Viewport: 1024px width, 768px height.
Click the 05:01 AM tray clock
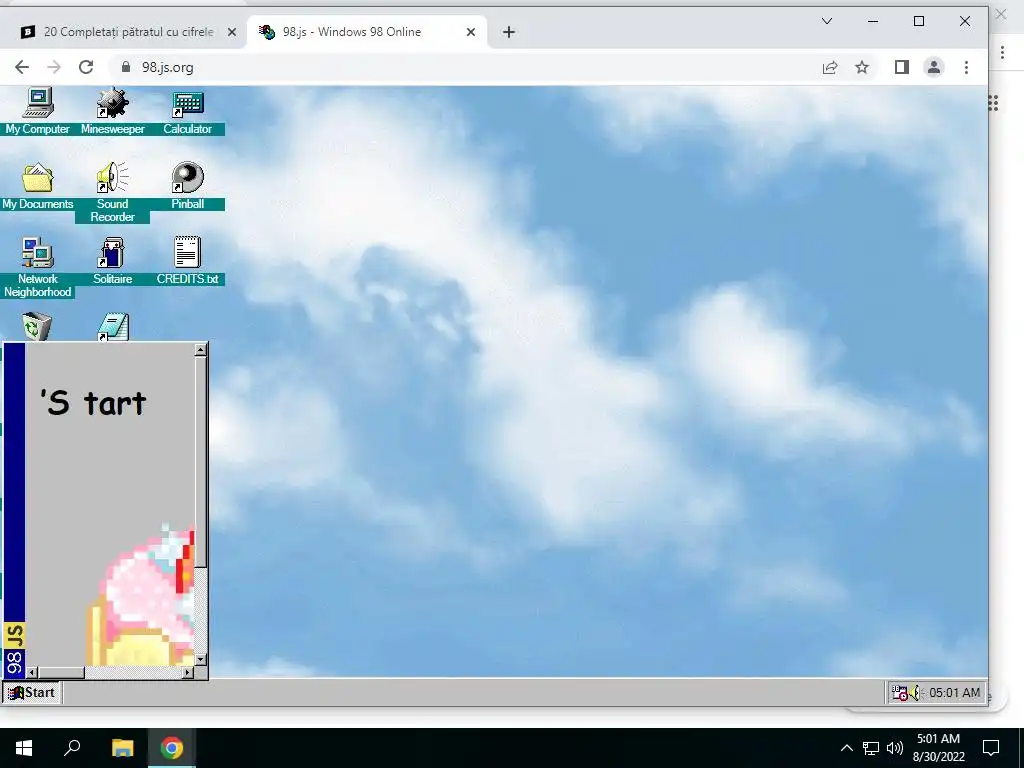(x=954, y=693)
